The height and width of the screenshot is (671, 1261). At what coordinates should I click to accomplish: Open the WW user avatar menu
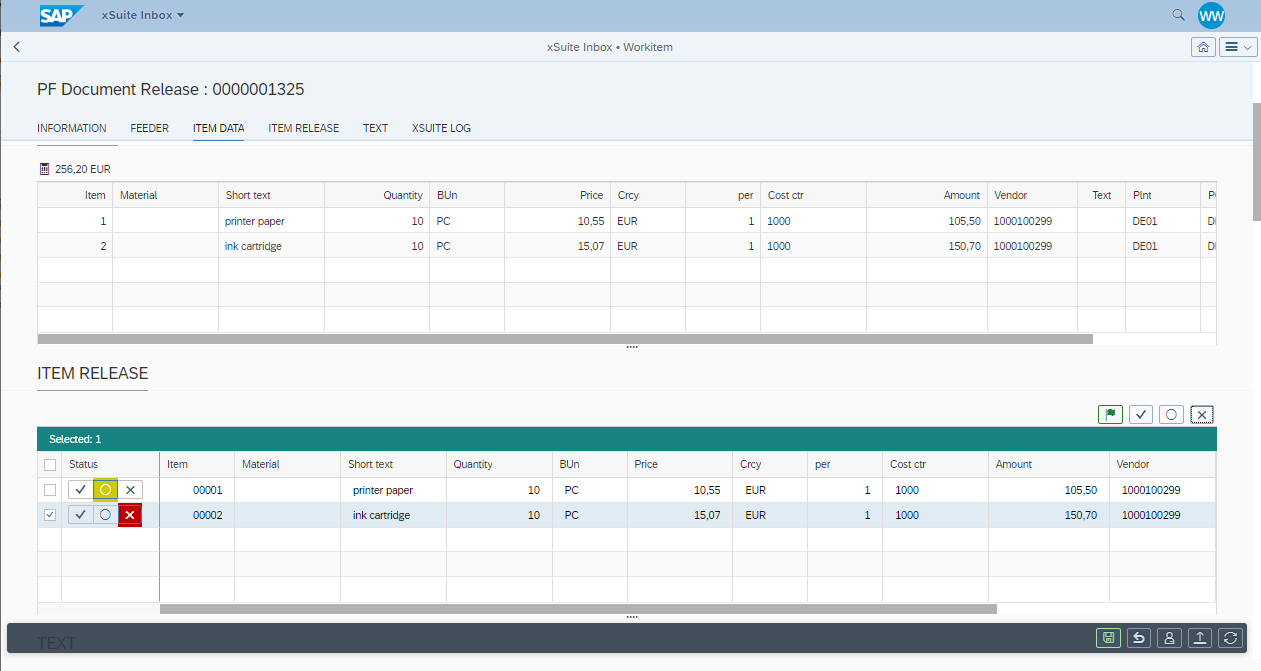(1211, 15)
